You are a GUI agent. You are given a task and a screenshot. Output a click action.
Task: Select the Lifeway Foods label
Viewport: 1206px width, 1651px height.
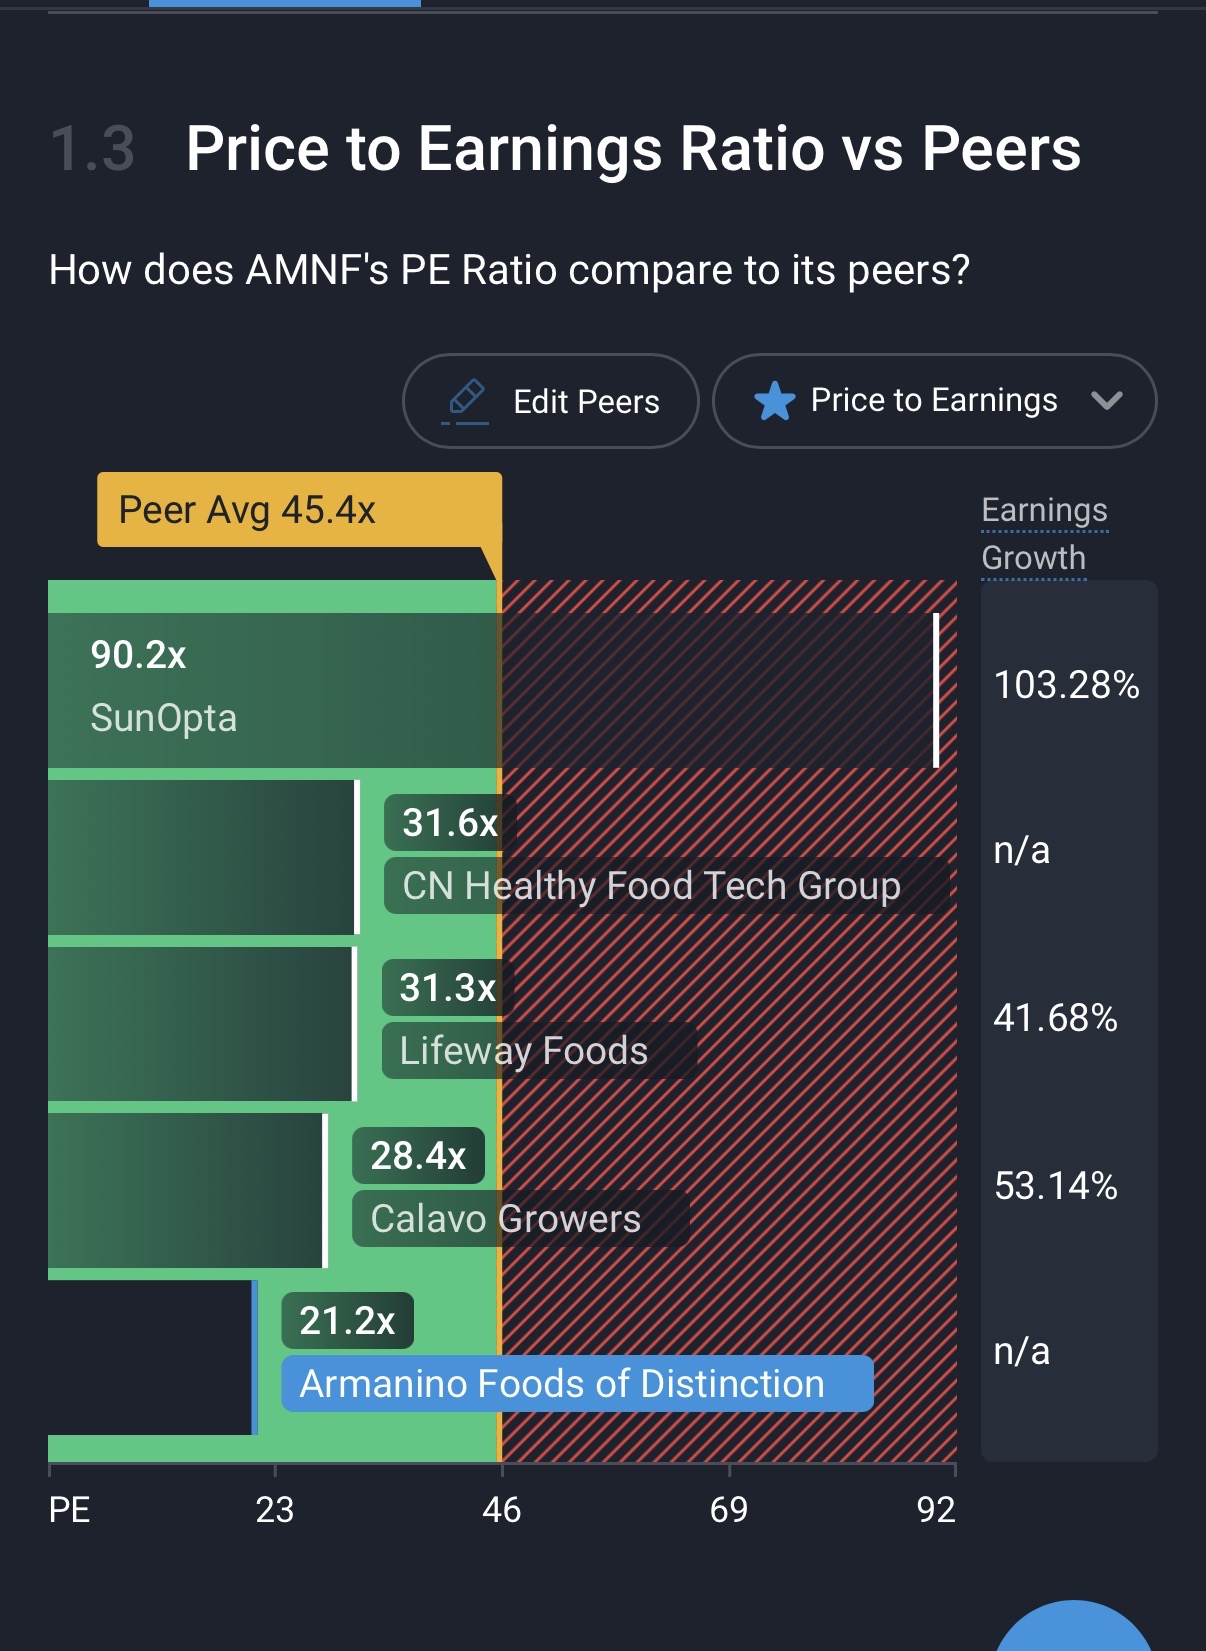524,1051
